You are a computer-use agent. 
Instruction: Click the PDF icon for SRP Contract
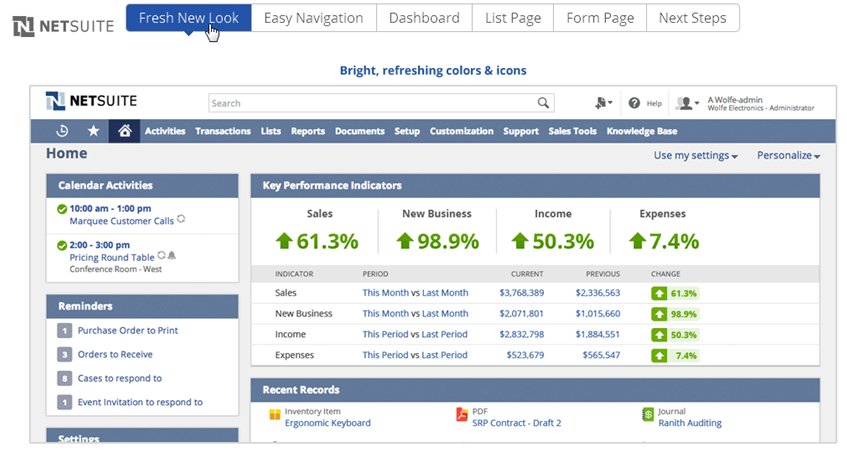point(461,415)
